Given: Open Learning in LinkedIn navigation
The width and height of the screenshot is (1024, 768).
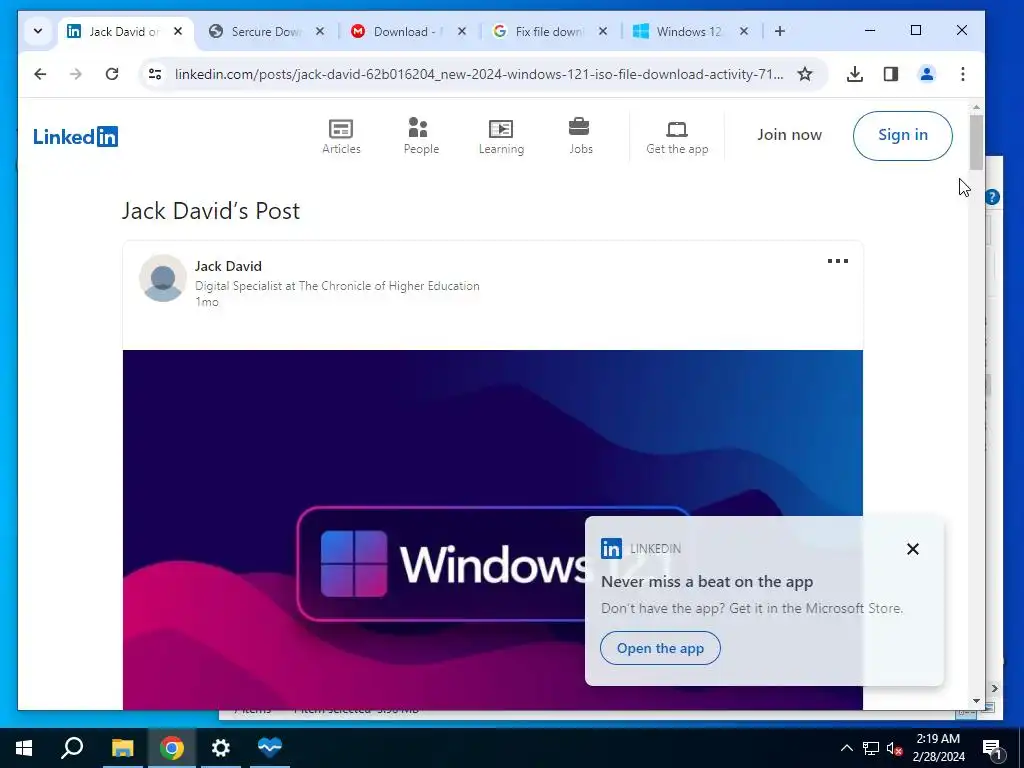Looking at the screenshot, I should point(501,136).
